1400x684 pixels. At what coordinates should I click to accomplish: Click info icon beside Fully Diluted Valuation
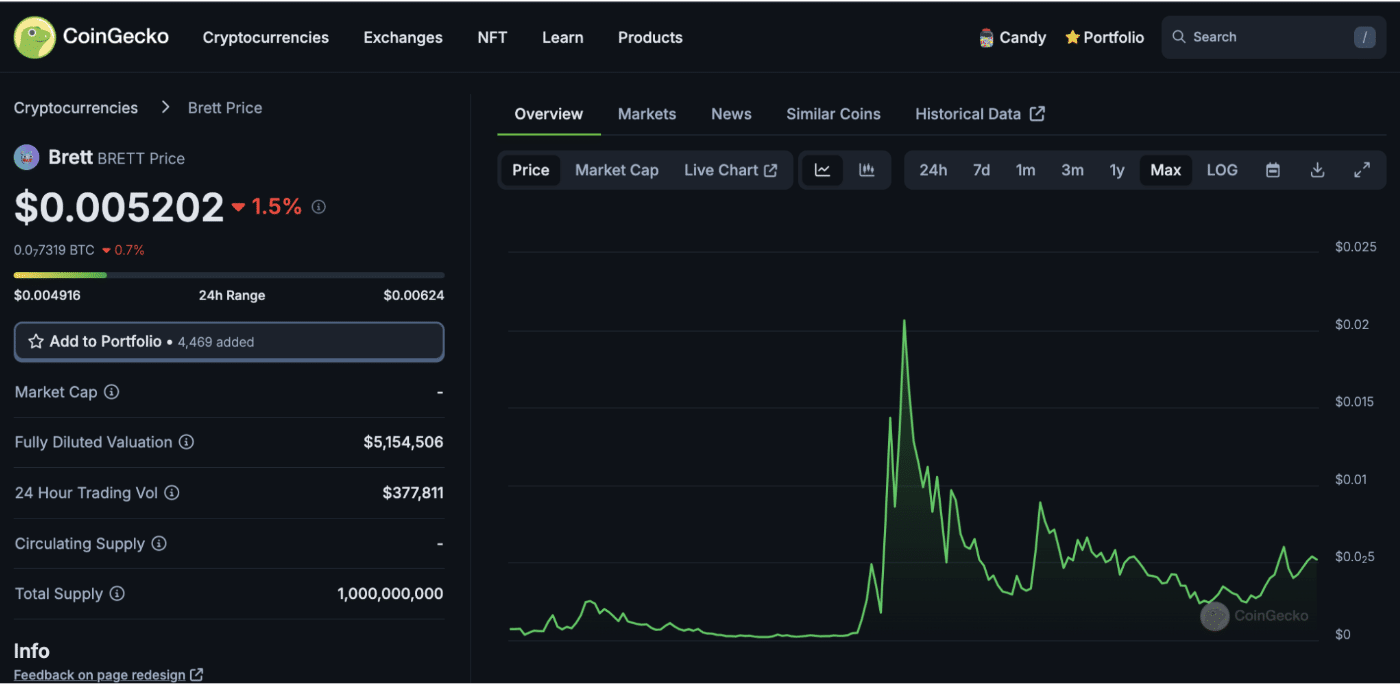click(187, 442)
